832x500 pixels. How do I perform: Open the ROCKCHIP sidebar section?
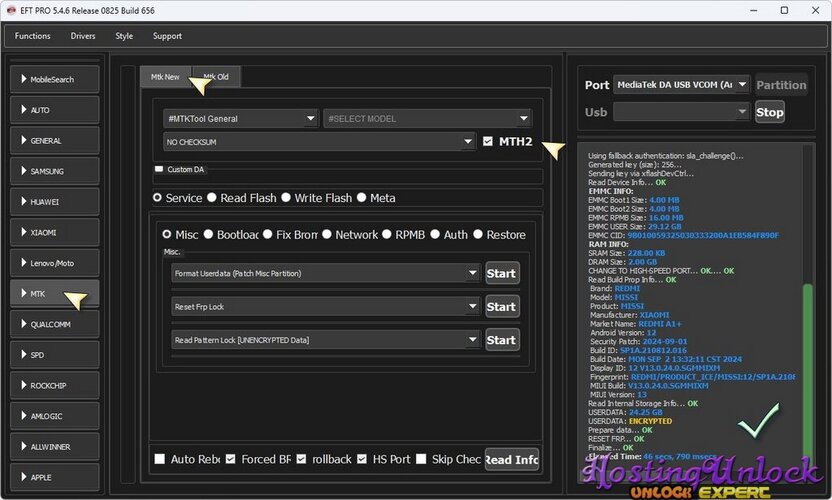(54, 385)
